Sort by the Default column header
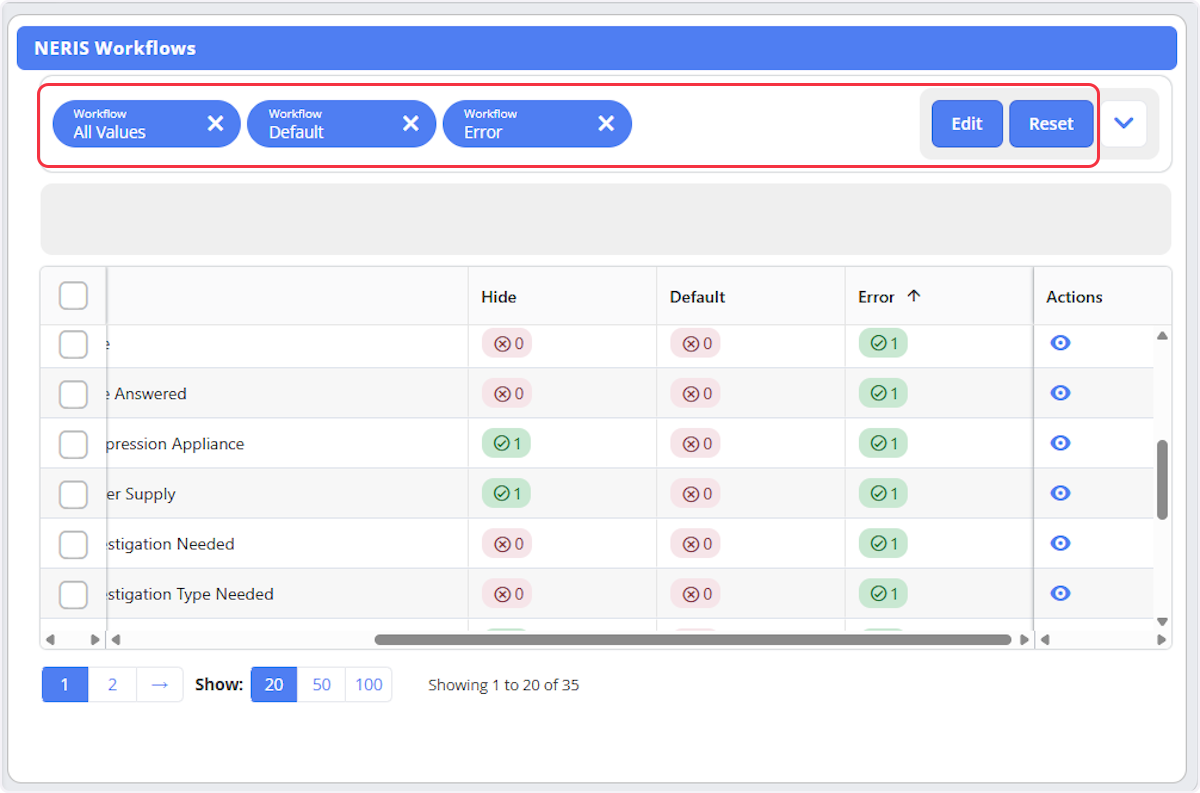 (x=750, y=296)
